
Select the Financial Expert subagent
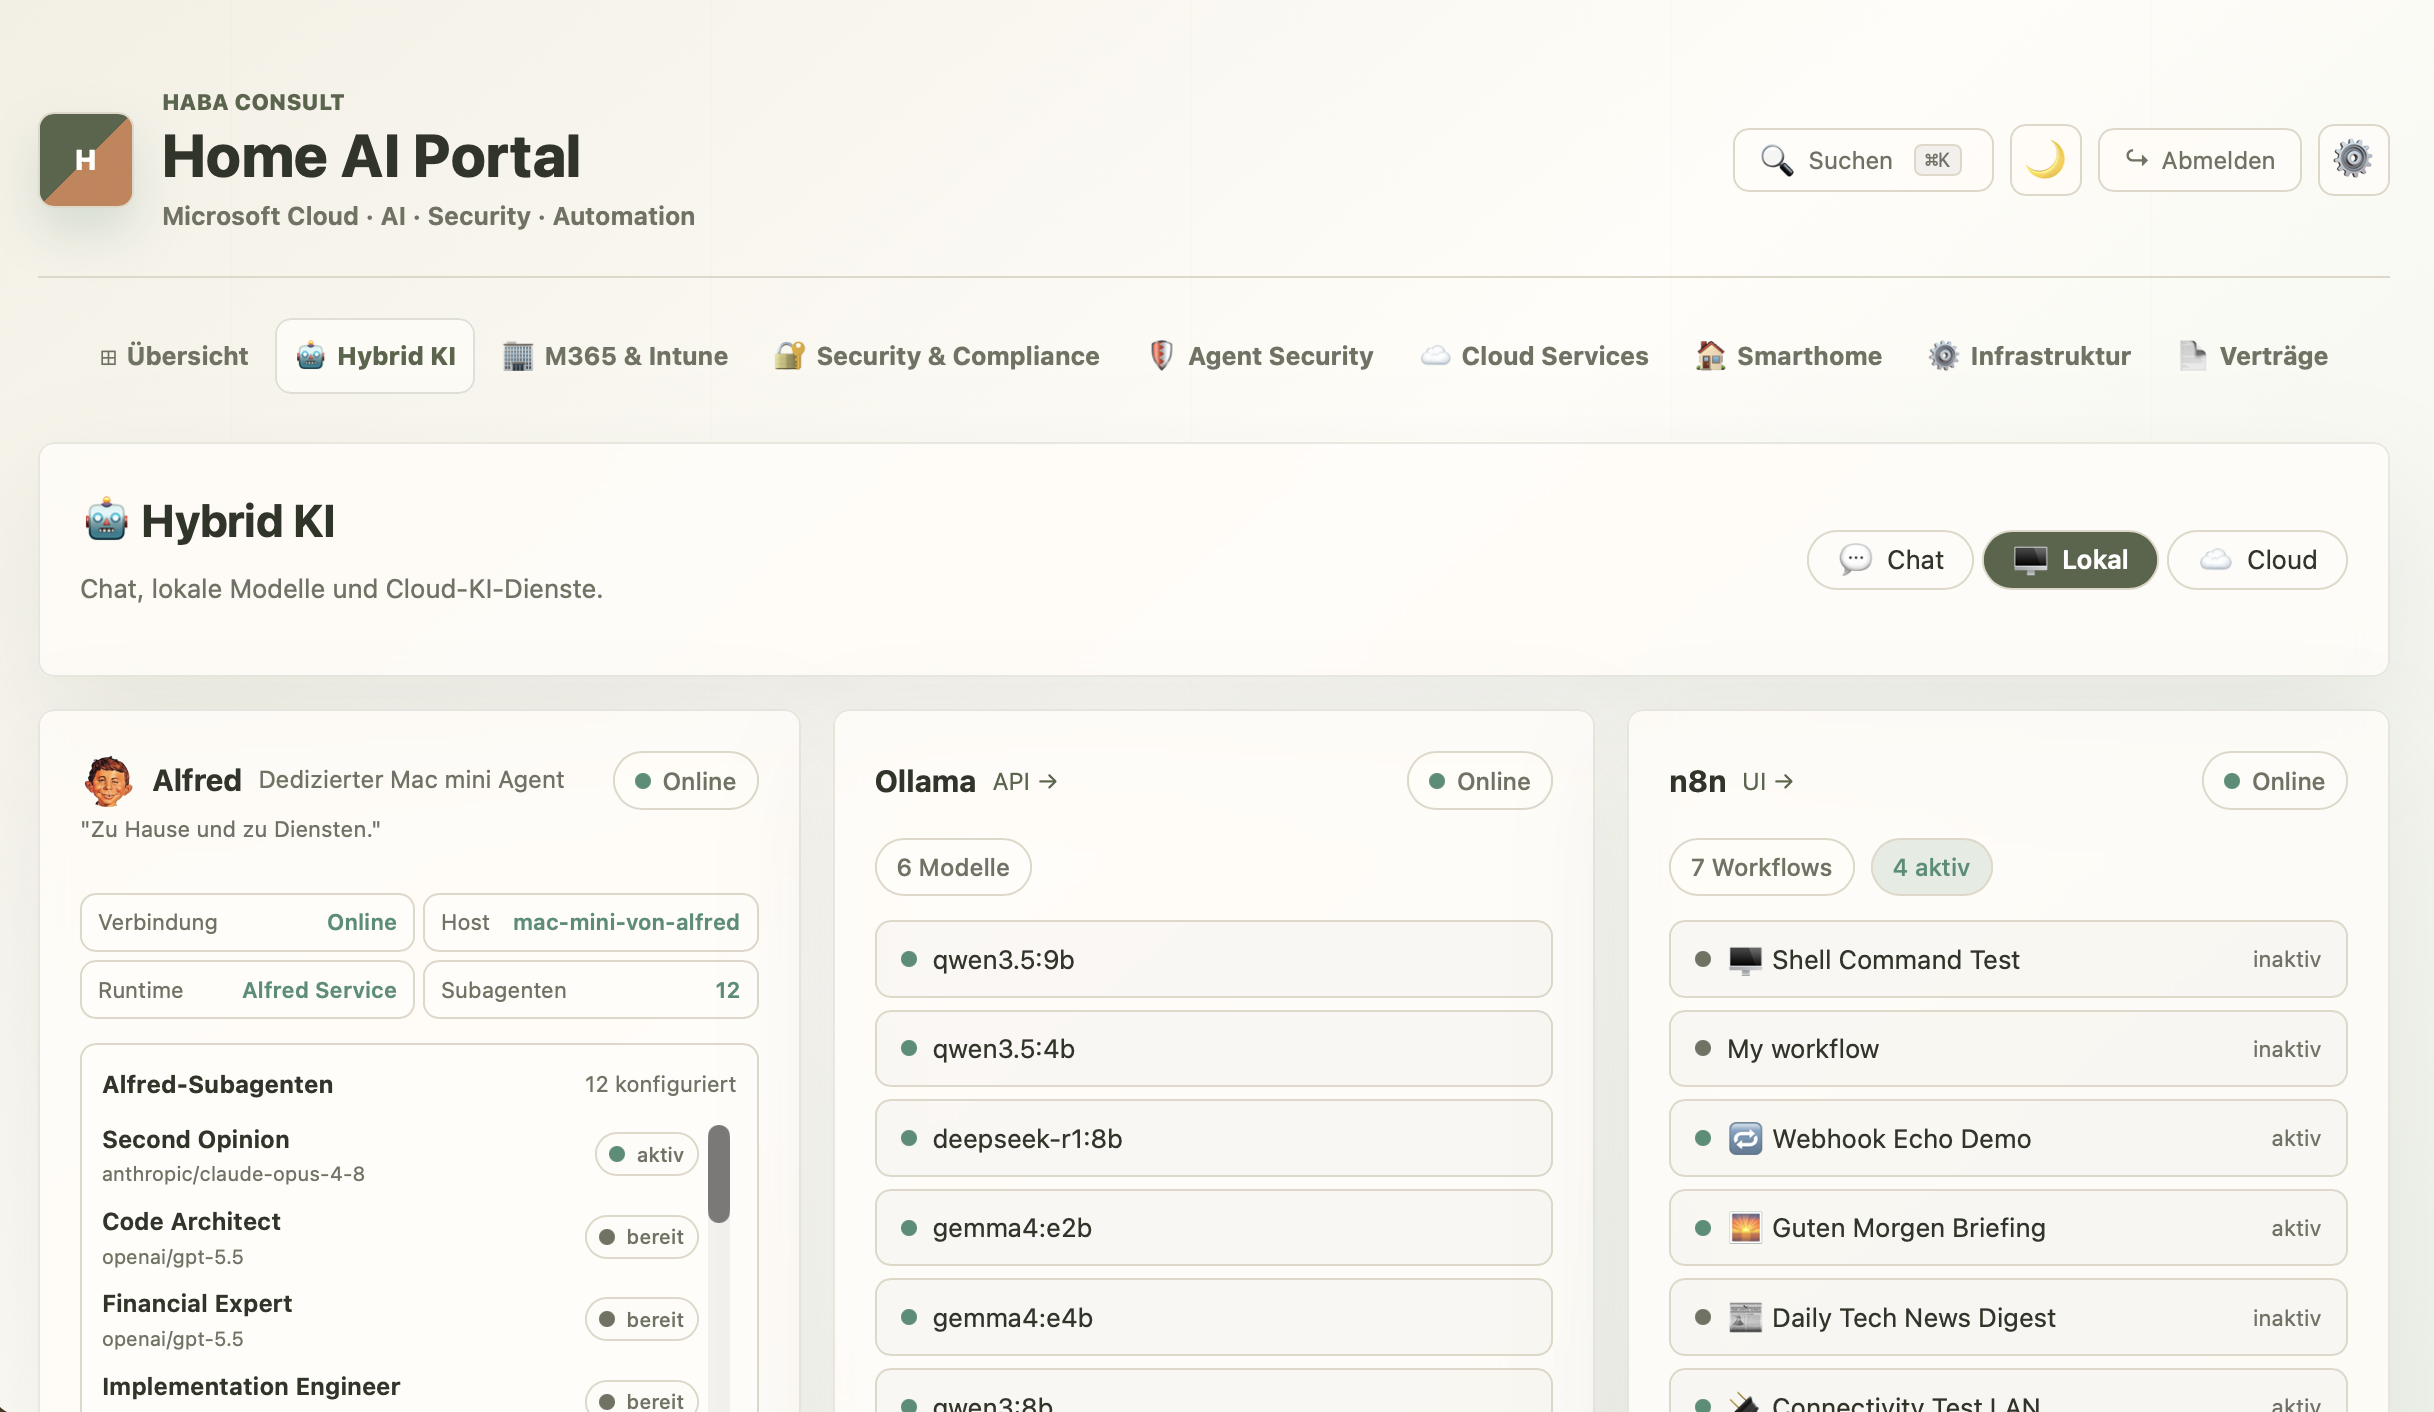400,1320
